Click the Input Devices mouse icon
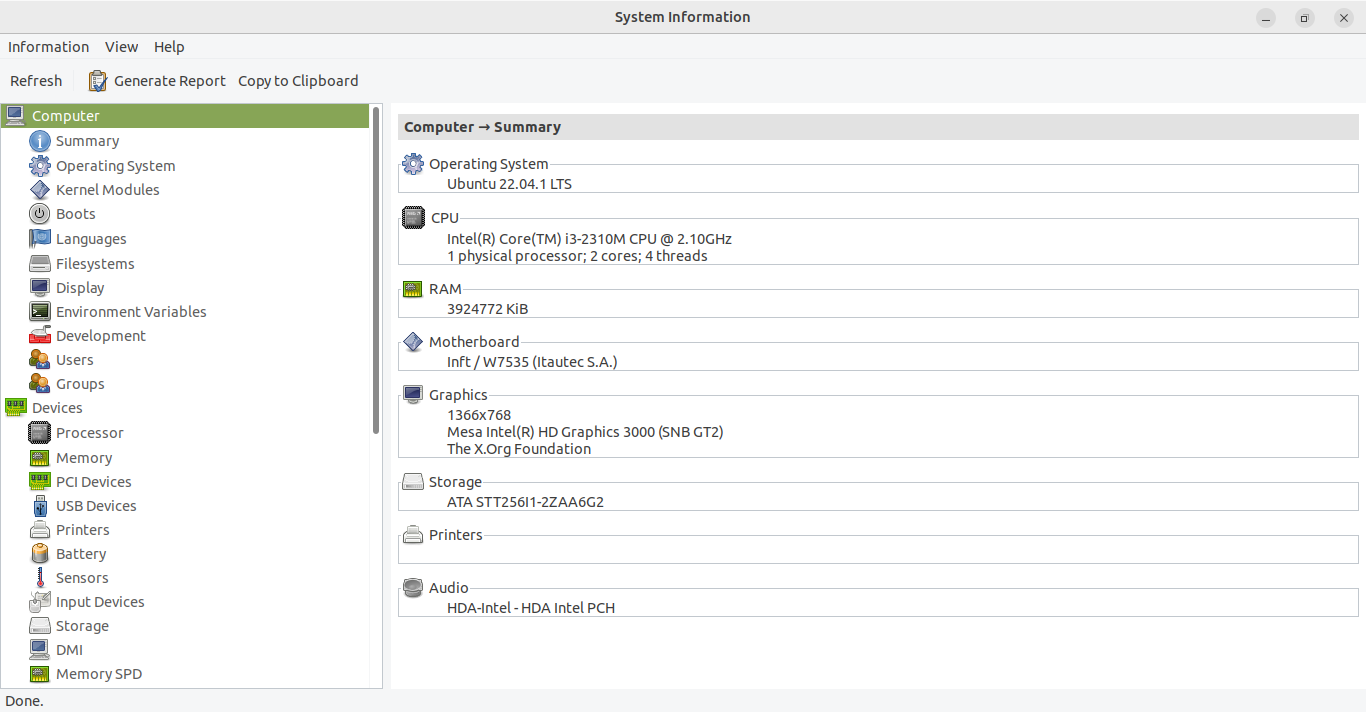 pos(40,602)
